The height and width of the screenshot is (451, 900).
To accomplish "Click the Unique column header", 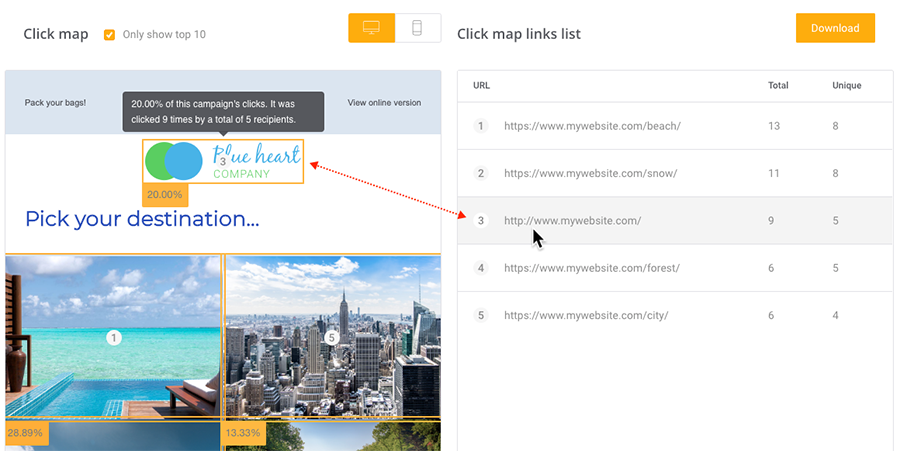I will [x=846, y=86].
